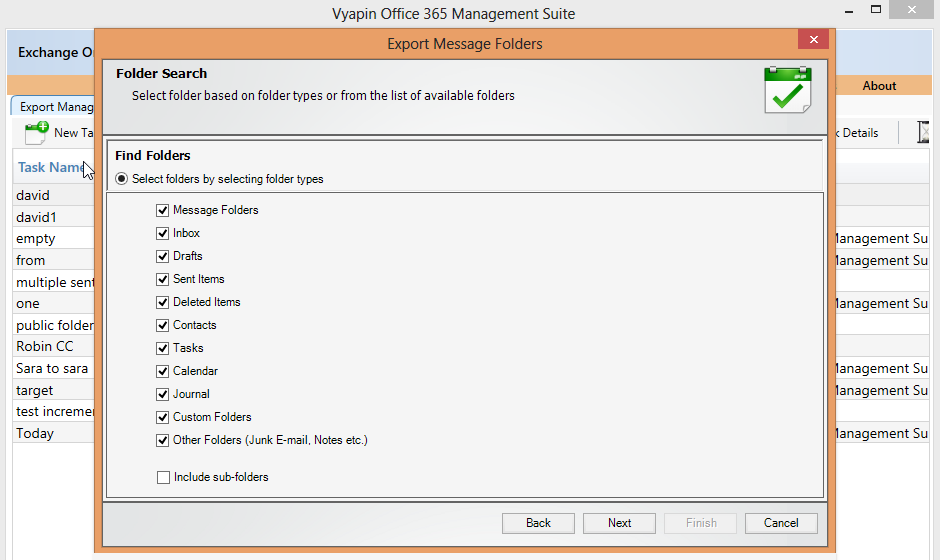The width and height of the screenshot is (940, 560).
Task: Click the partially hidden toolbar icon at right
Action: pyautogui.click(x=923, y=133)
